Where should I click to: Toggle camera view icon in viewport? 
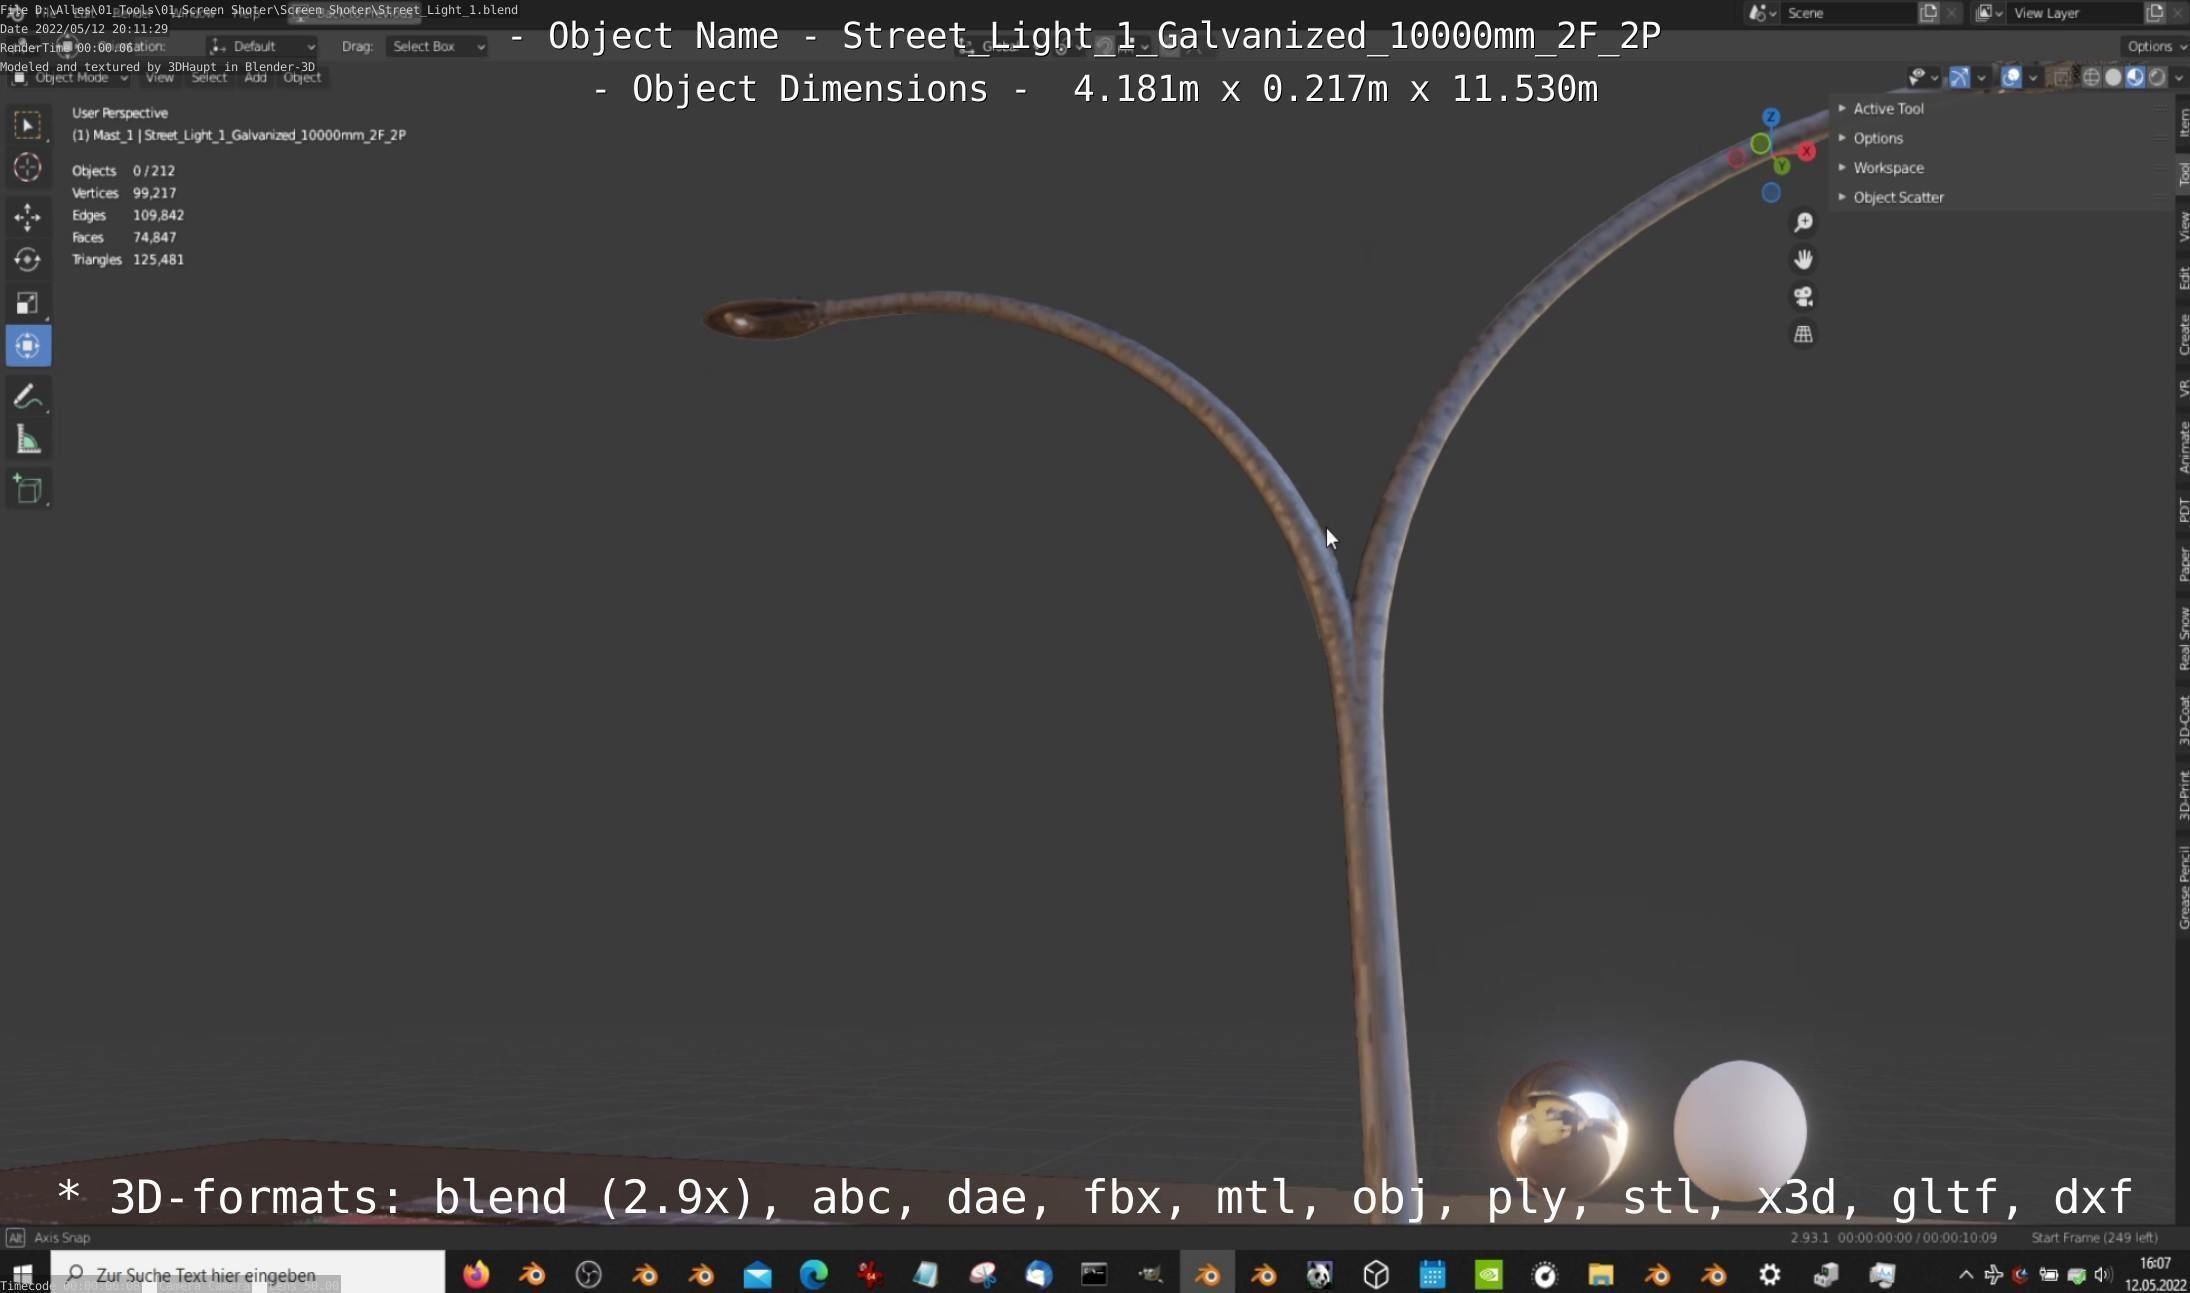point(1803,297)
